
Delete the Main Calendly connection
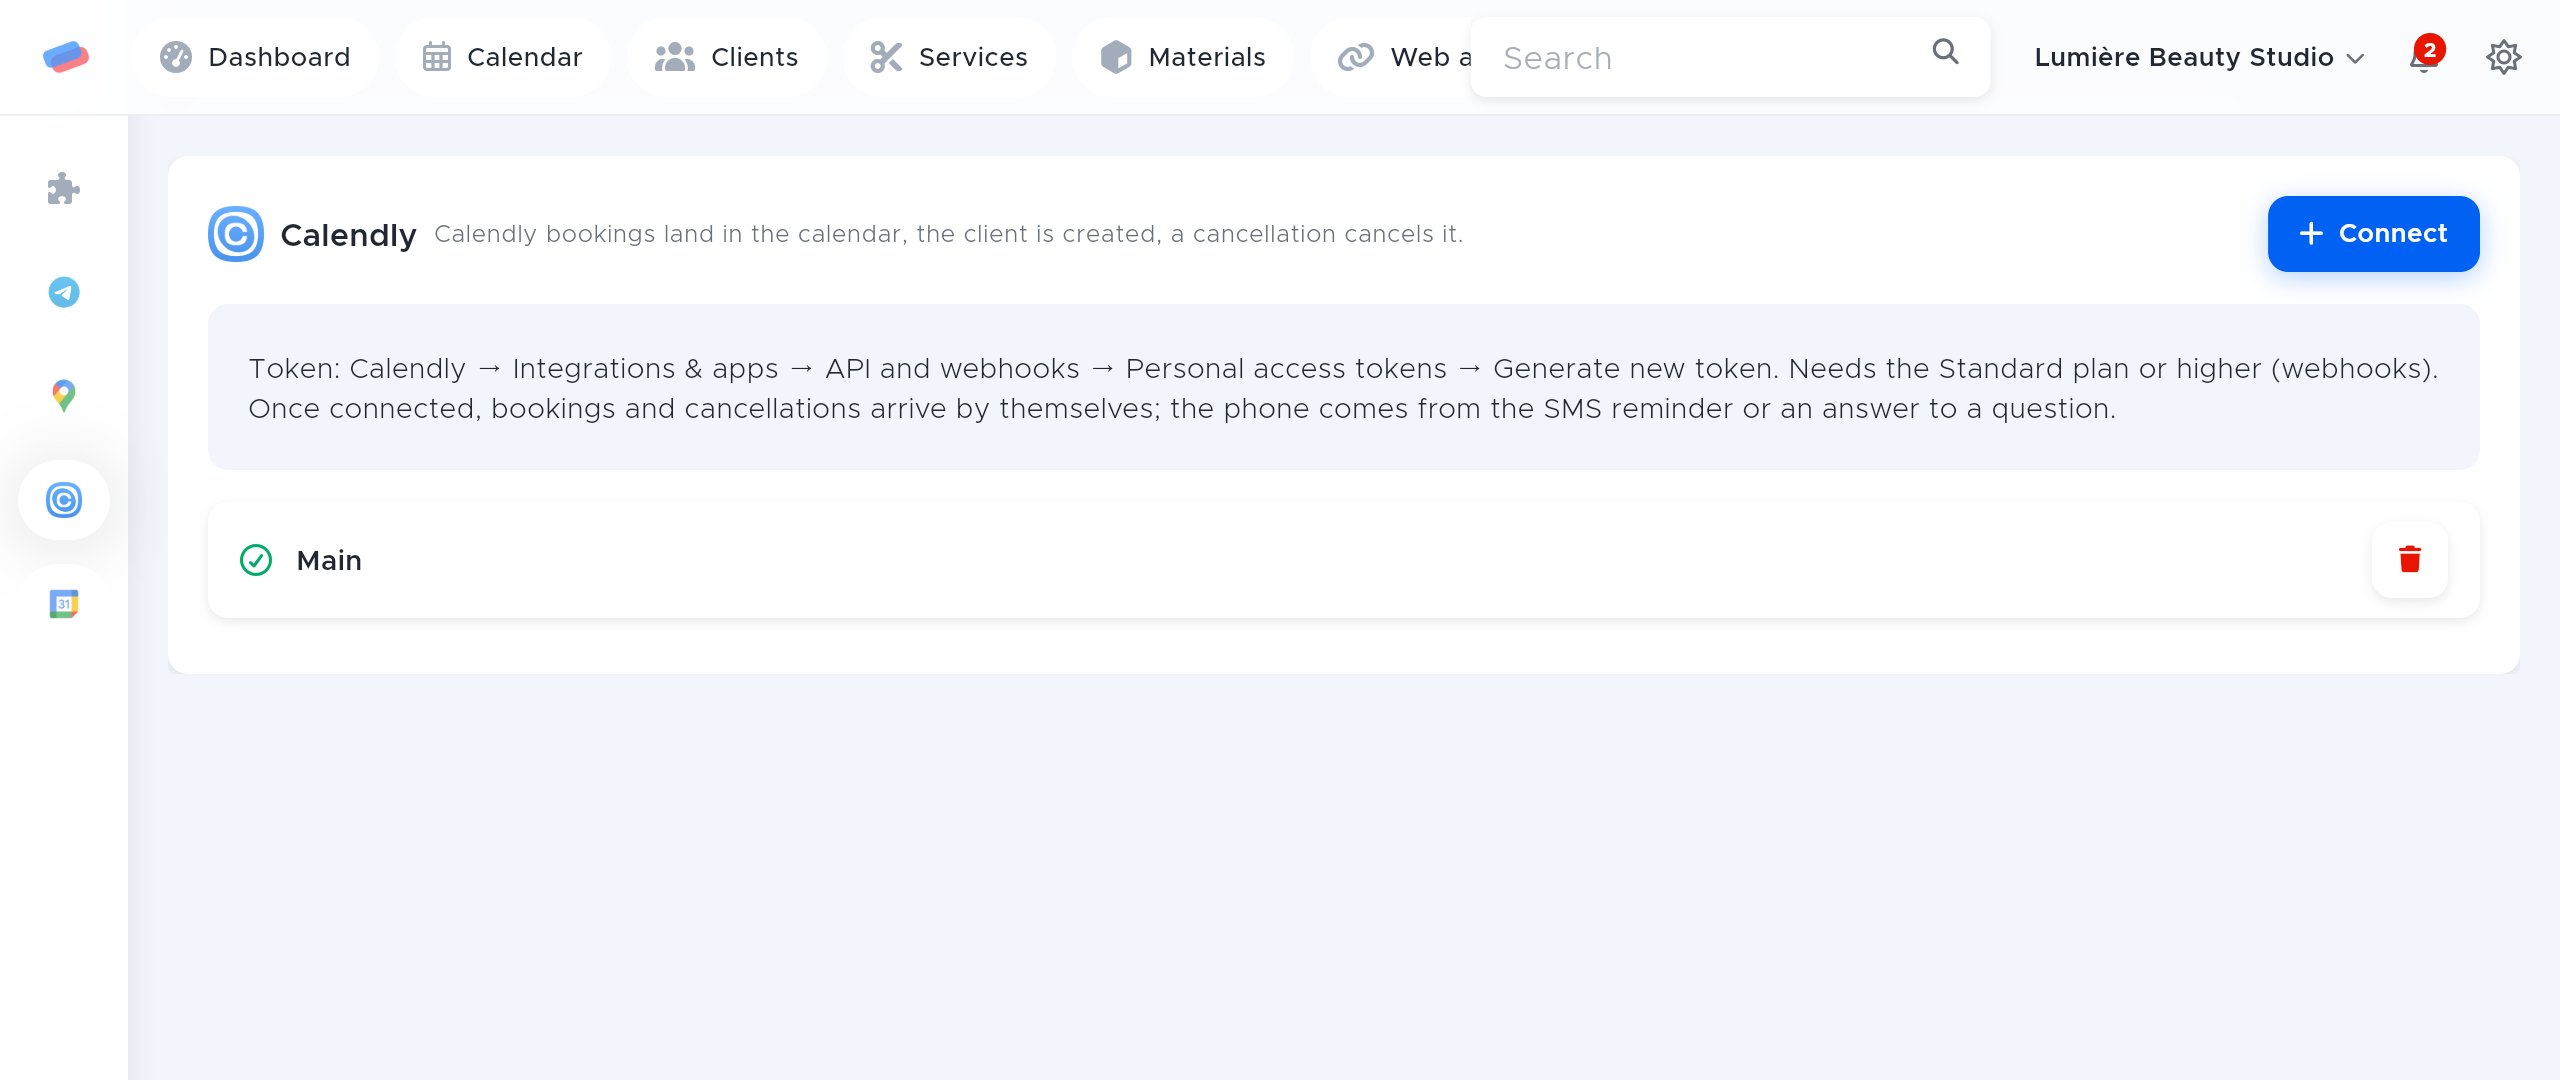tap(2410, 559)
